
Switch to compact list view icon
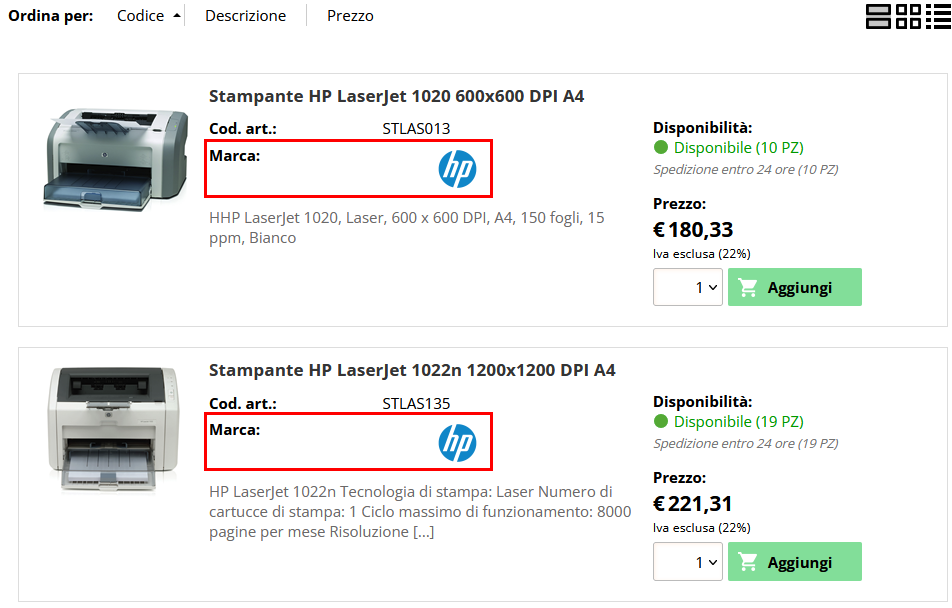click(x=938, y=16)
